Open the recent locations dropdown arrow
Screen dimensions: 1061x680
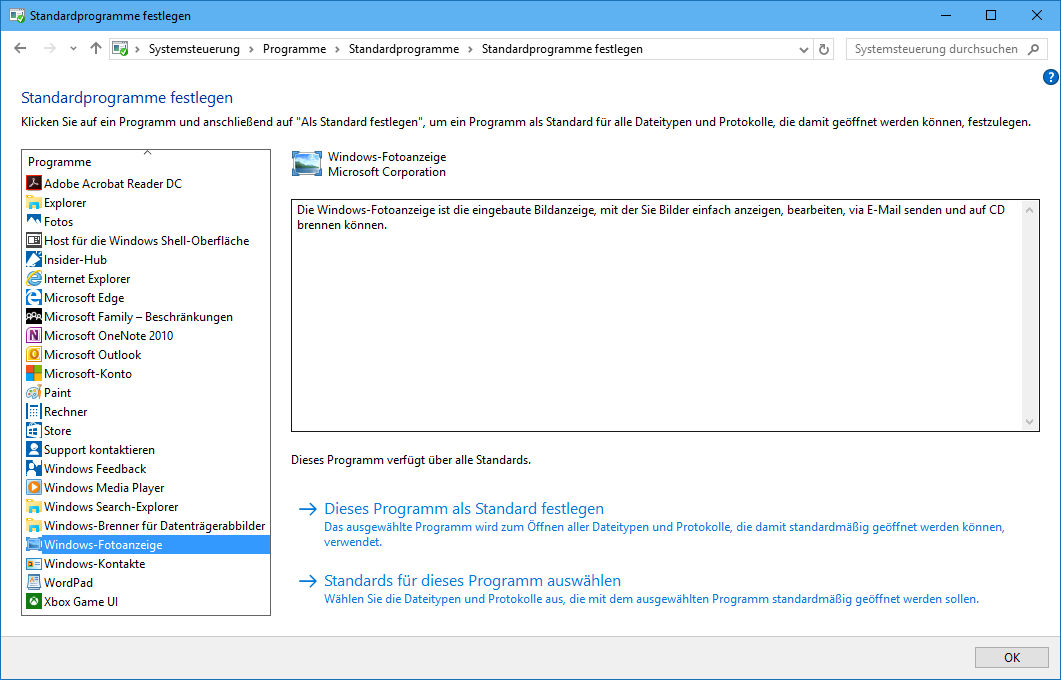click(x=73, y=49)
